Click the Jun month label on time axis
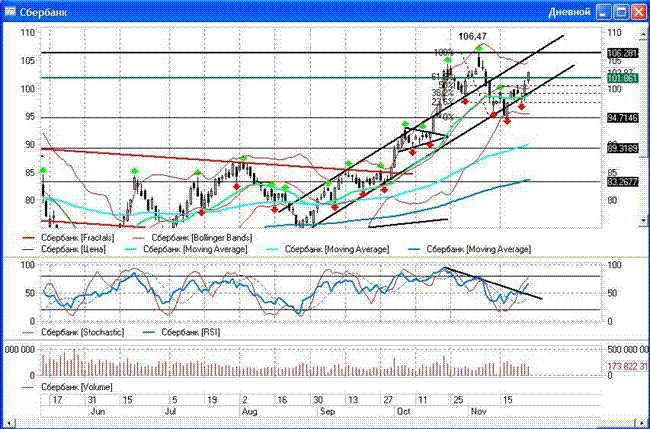 [x=97, y=412]
